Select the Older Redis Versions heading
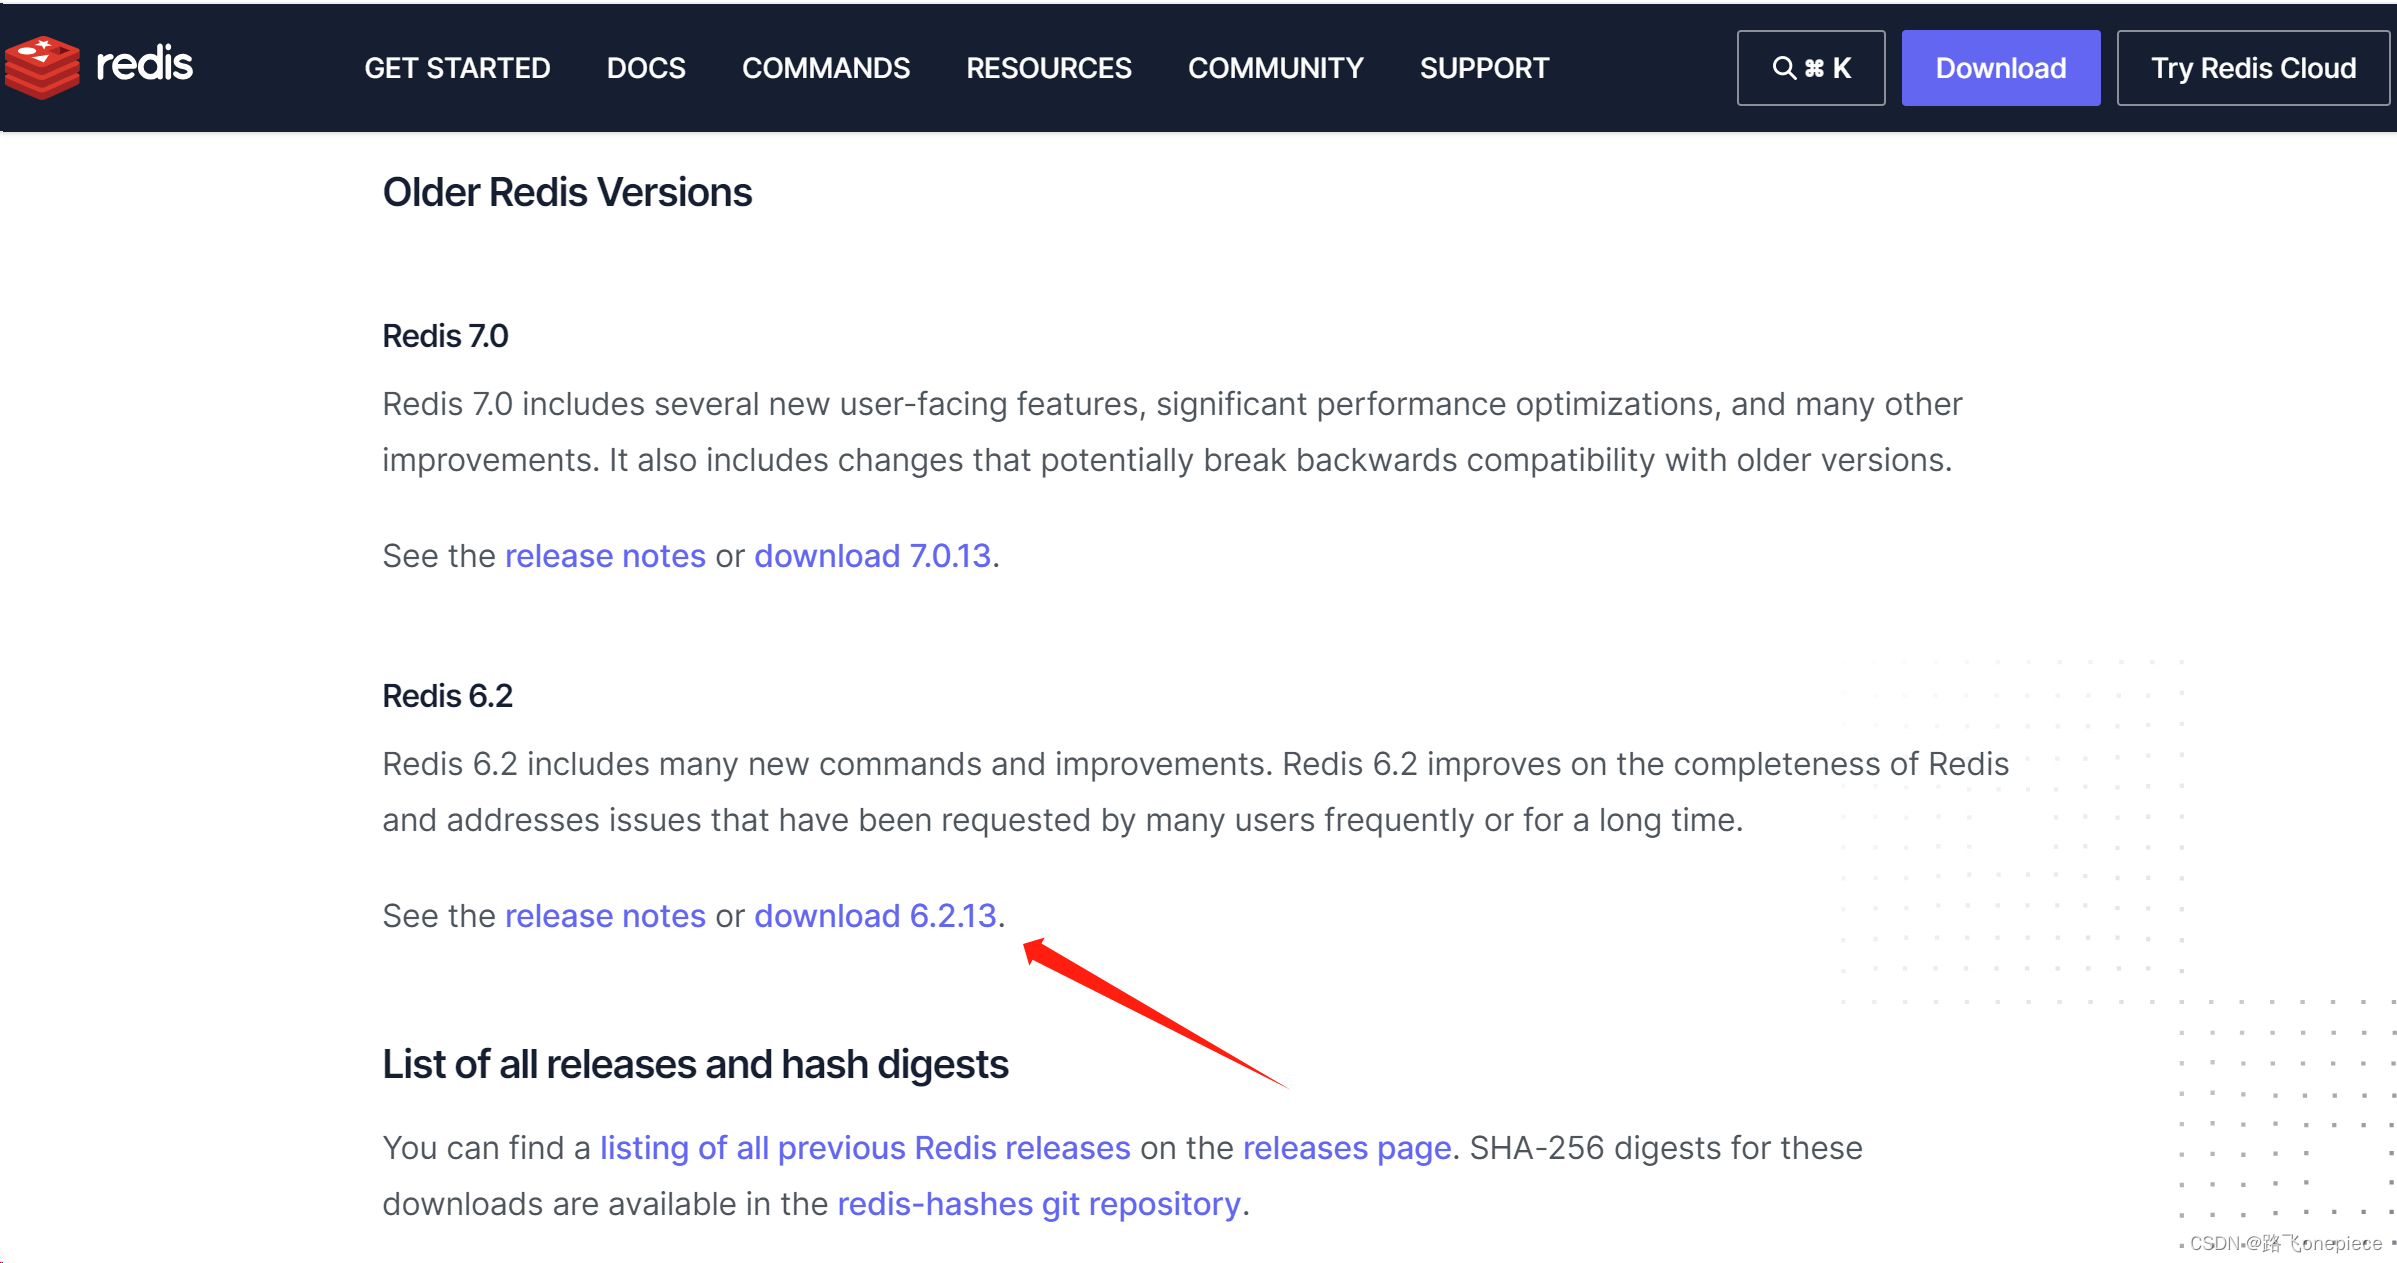Viewport: 2397px width, 1263px height. [567, 192]
